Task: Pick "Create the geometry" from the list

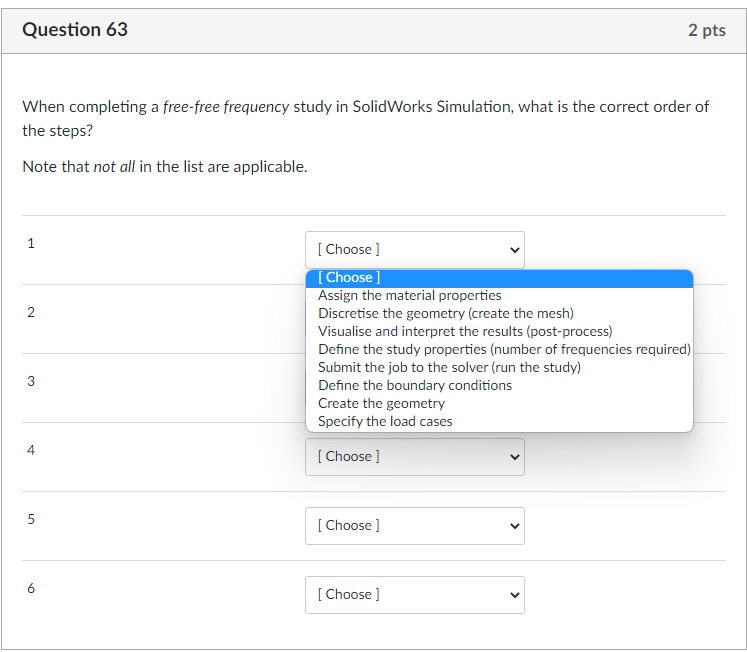Action: [x=381, y=404]
